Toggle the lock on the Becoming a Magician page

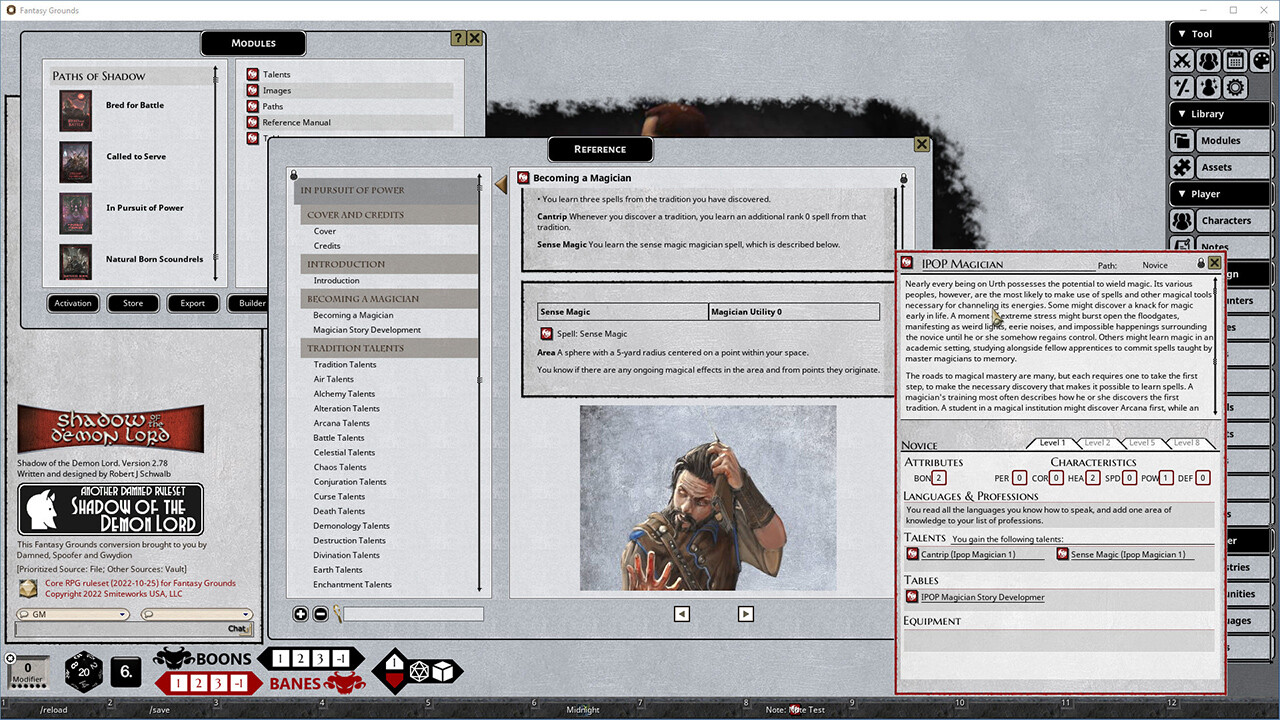click(x=903, y=177)
